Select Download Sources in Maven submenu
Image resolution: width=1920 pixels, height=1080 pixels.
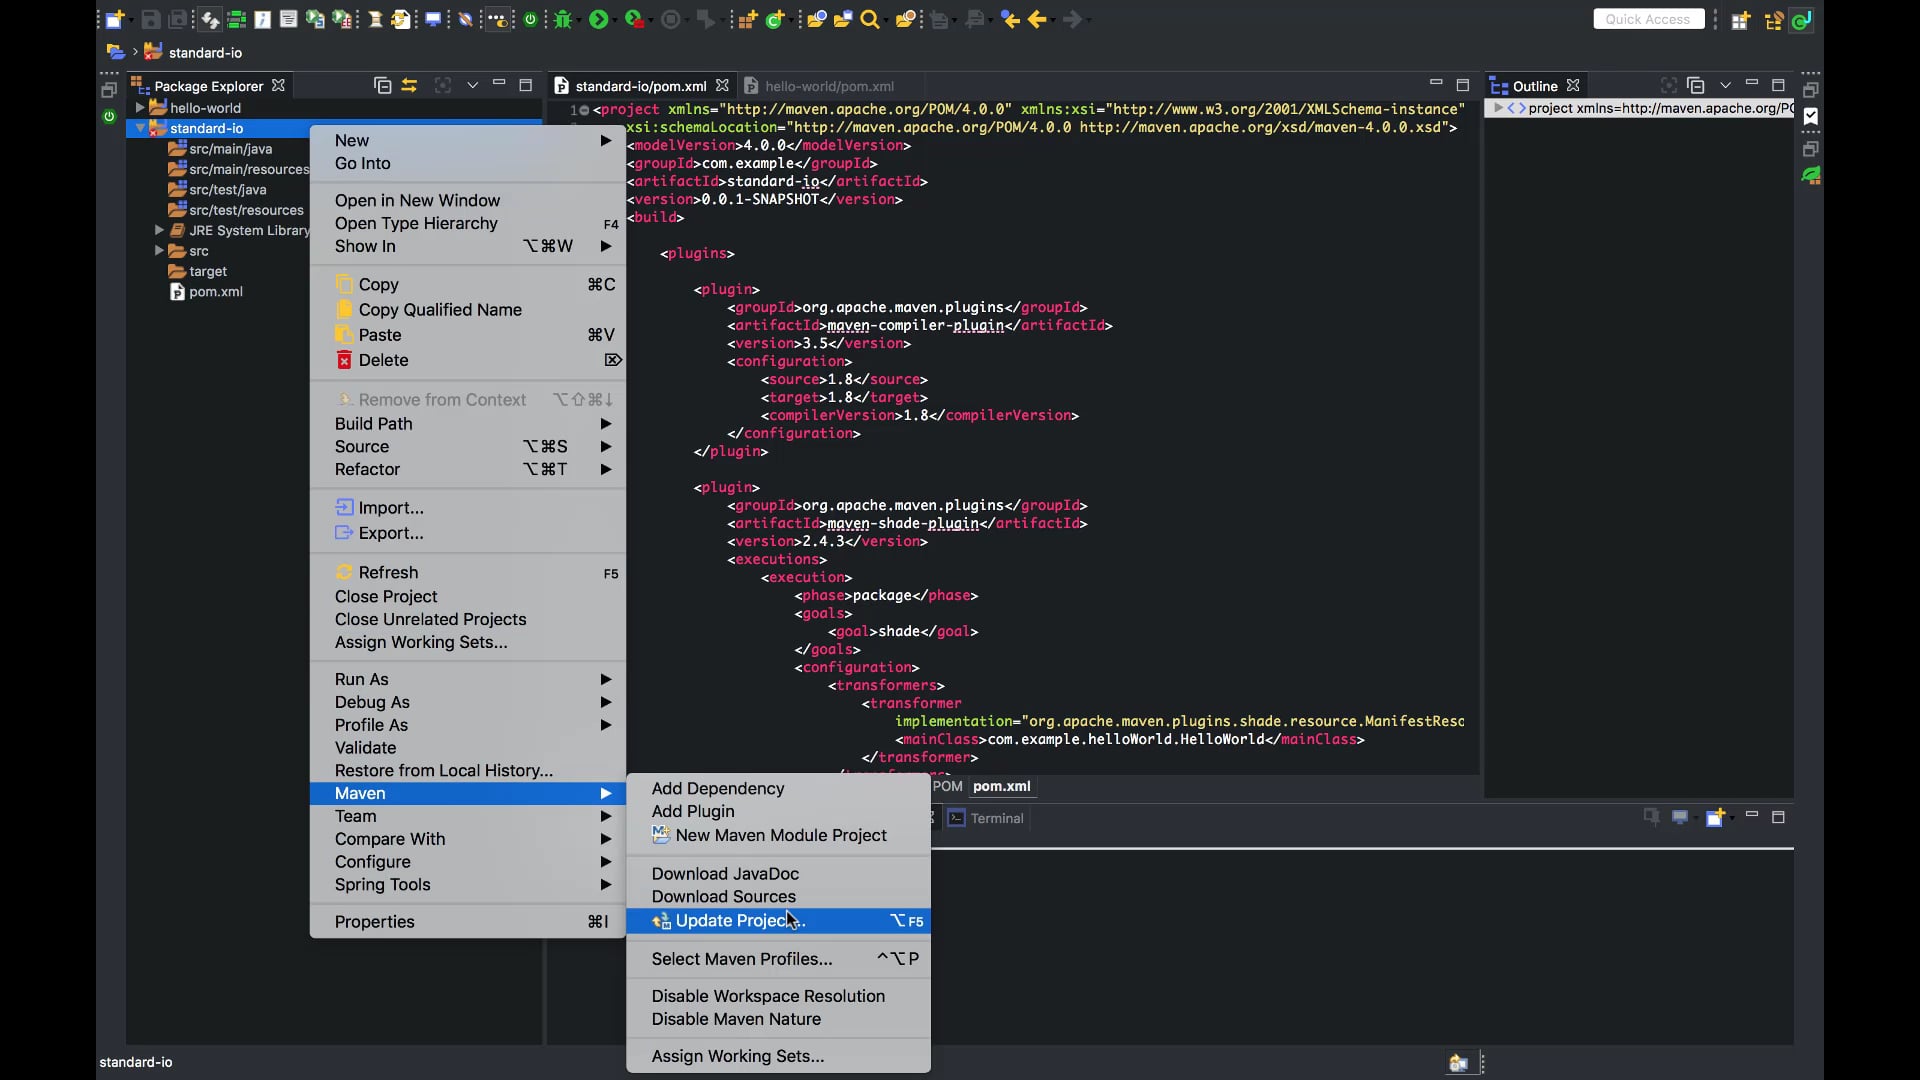pos(723,897)
